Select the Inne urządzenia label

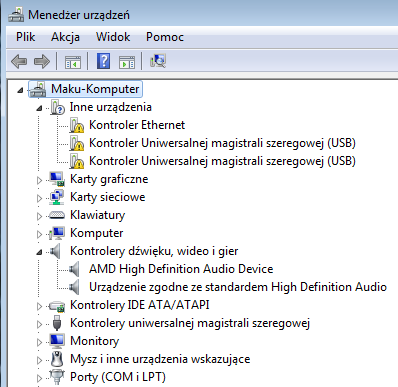point(111,107)
